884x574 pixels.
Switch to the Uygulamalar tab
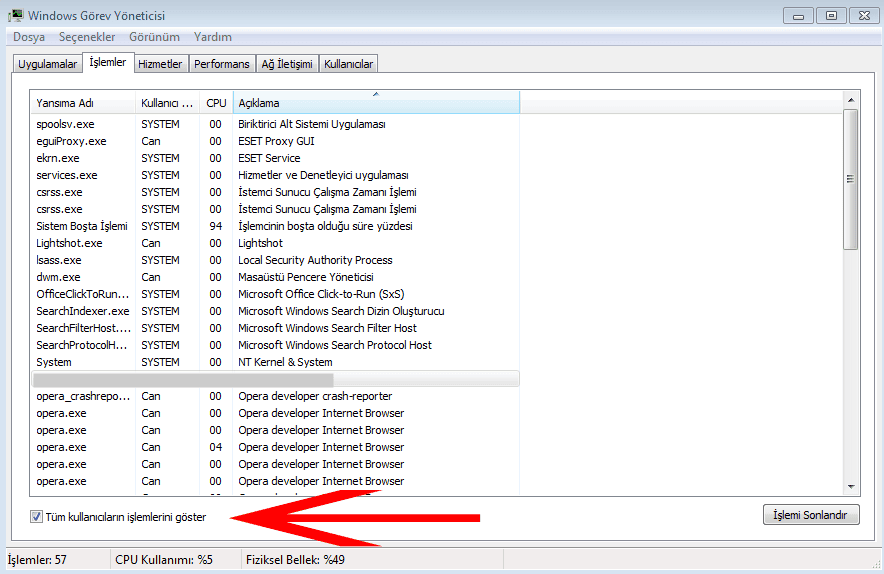tap(47, 64)
